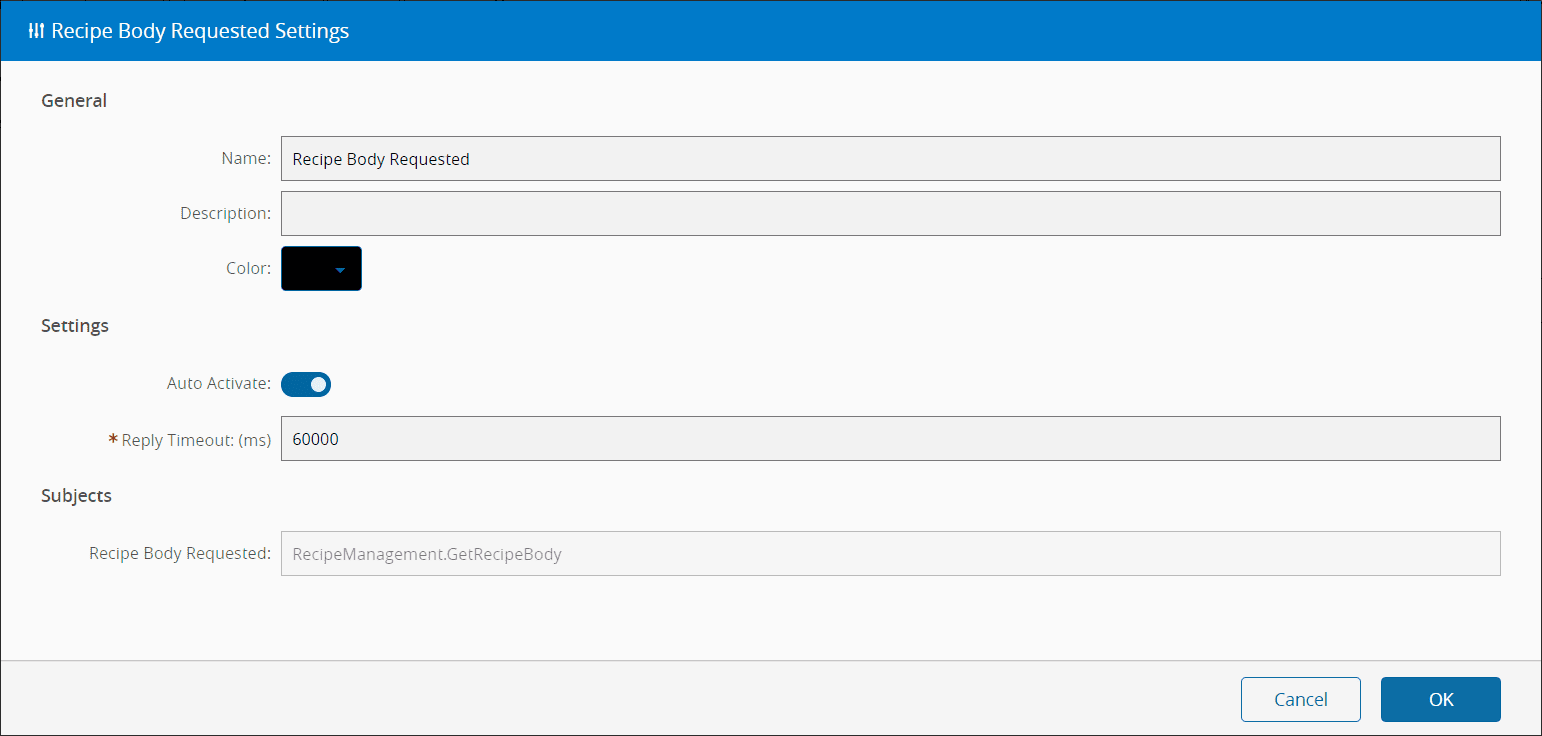Image resolution: width=1542 pixels, height=736 pixels.
Task: Click the Reply Timeout (ms) label
Action: [196, 440]
